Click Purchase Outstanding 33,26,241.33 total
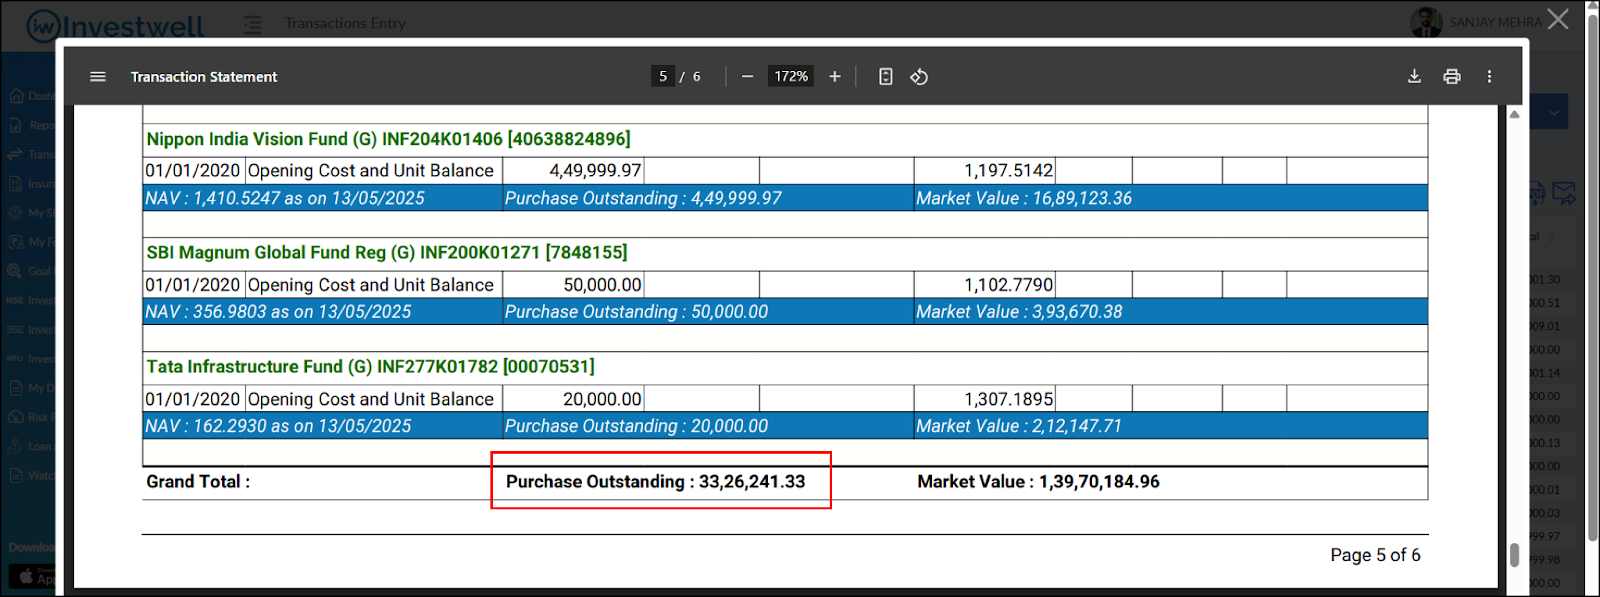 tap(655, 482)
